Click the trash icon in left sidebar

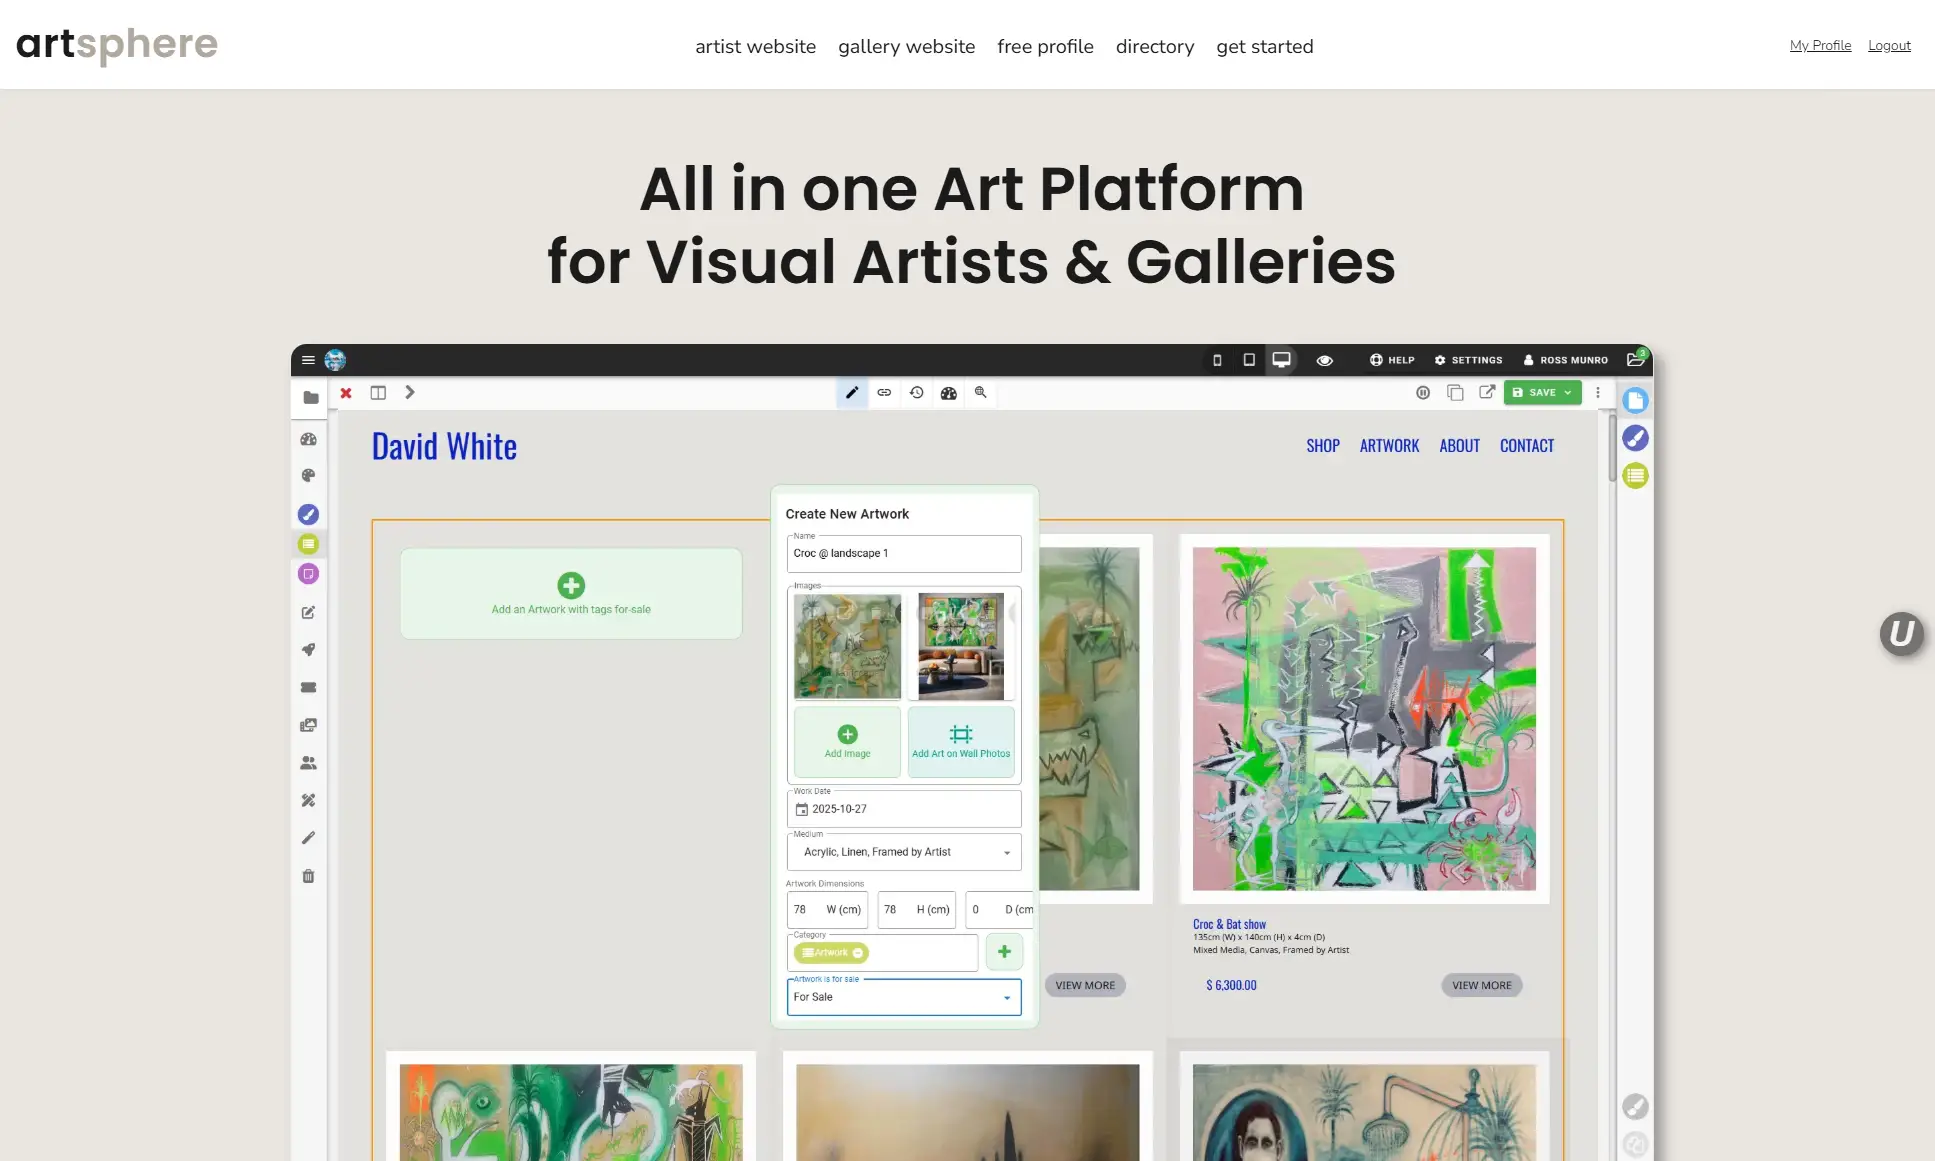308,876
